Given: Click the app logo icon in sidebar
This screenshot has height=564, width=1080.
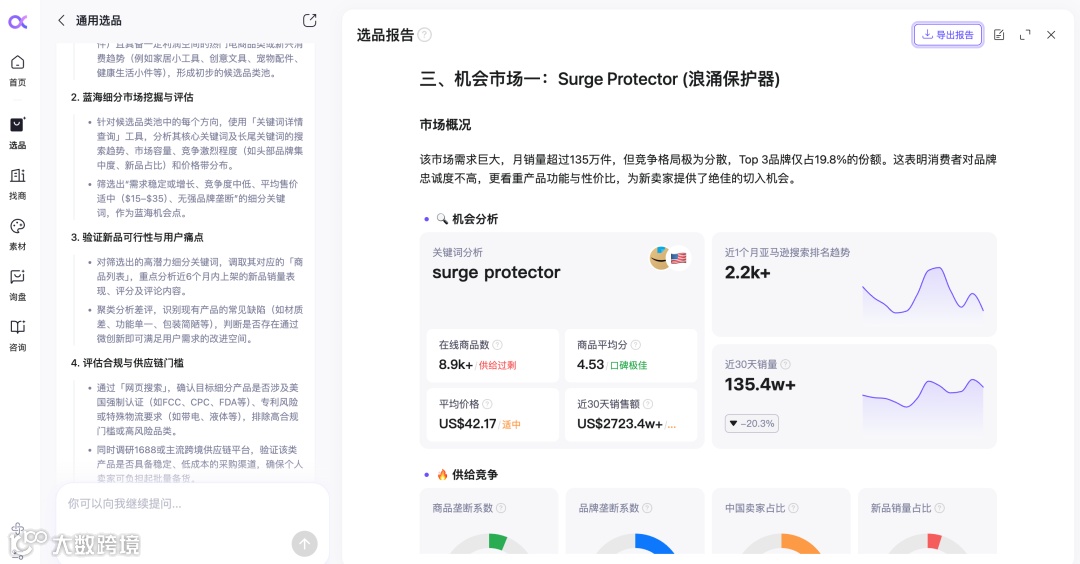Looking at the screenshot, I should pos(18,22).
